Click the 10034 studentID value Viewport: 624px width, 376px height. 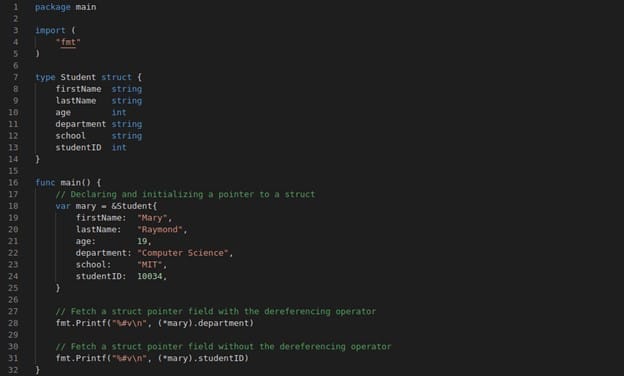[150, 277]
